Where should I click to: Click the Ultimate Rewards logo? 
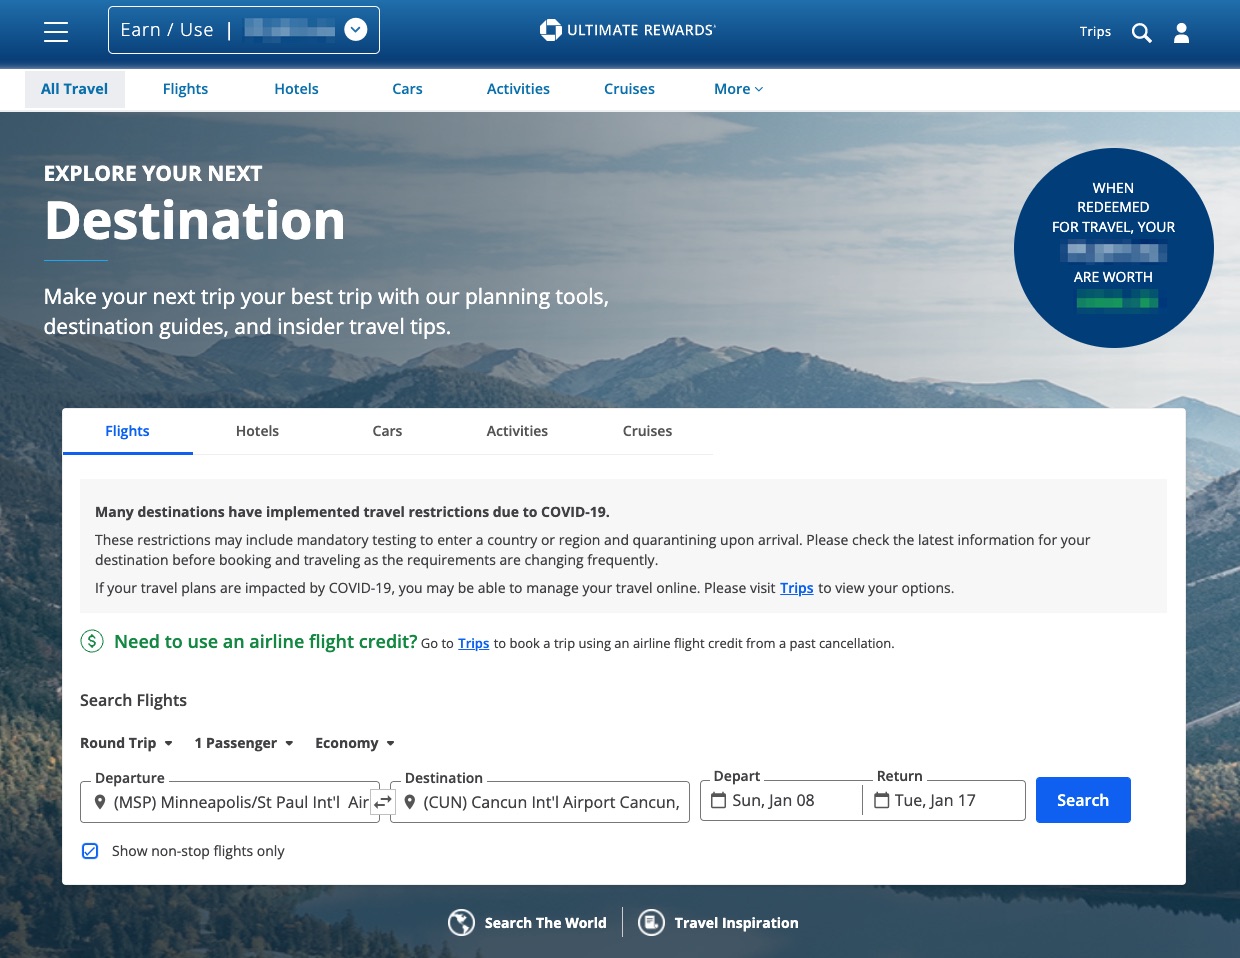coord(627,30)
